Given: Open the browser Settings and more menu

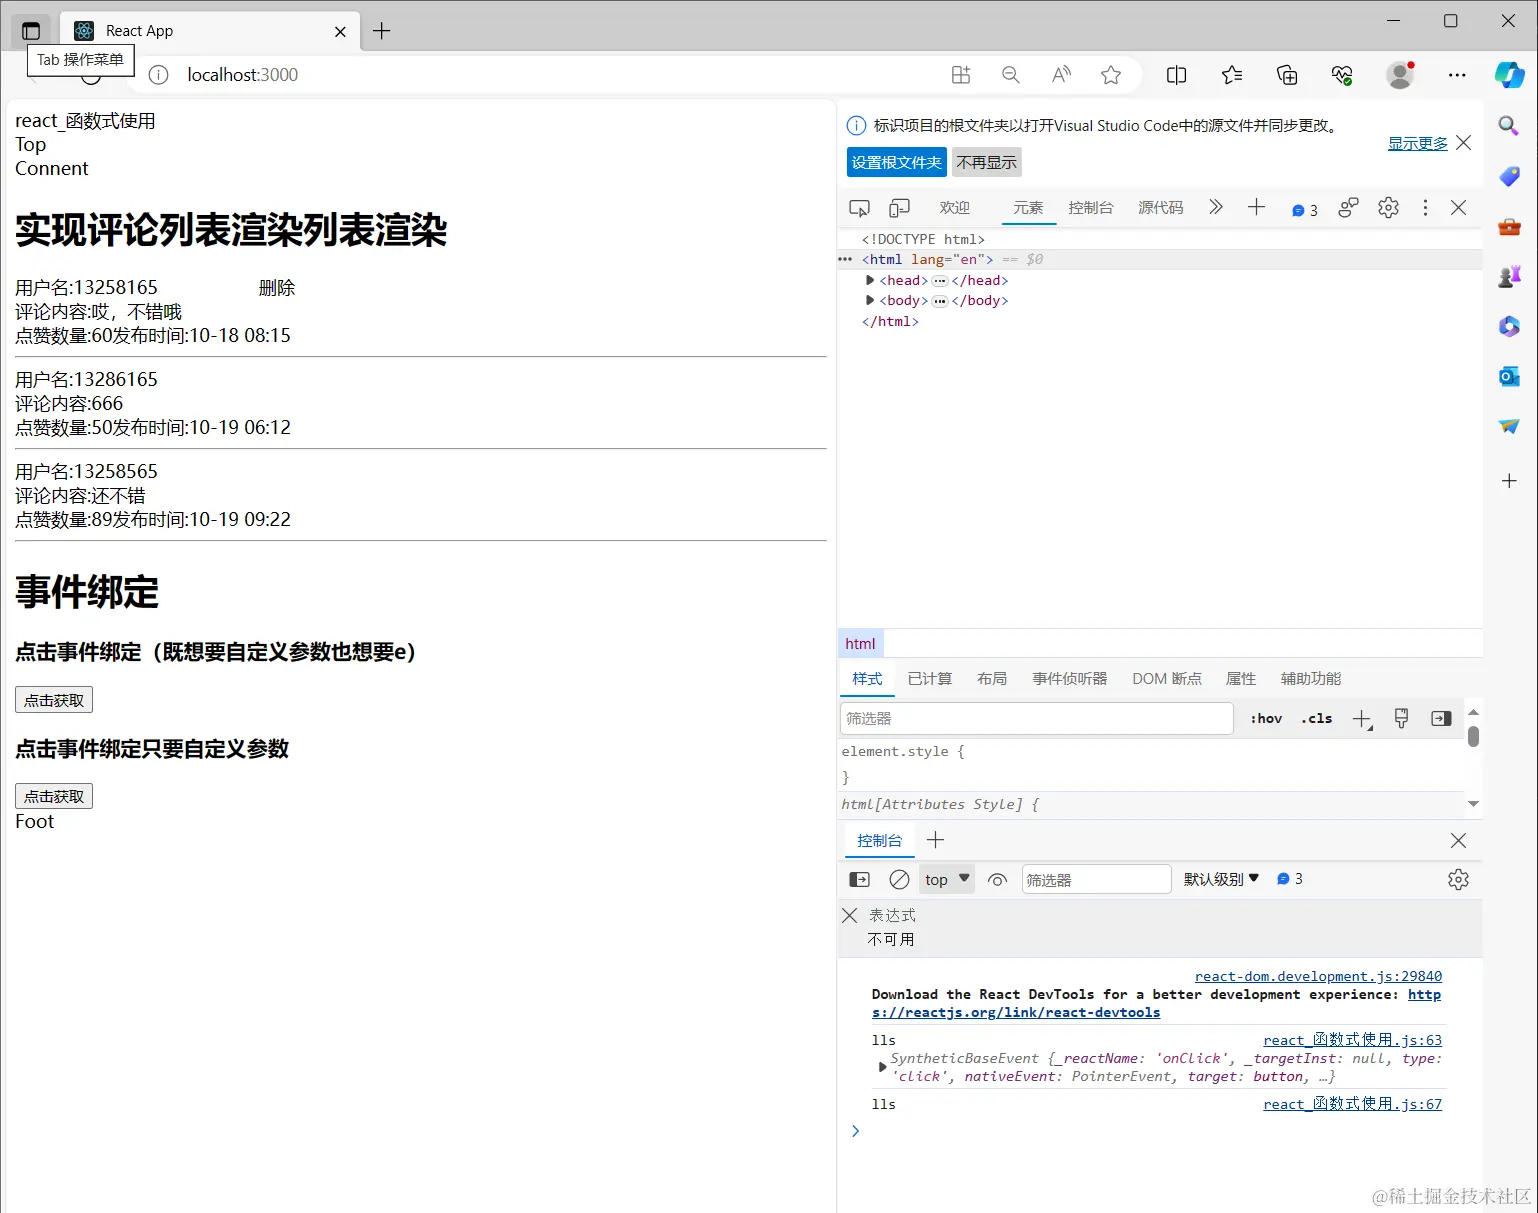Looking at the screenshot, I should pyautogui.click(x=1457, y=75).
